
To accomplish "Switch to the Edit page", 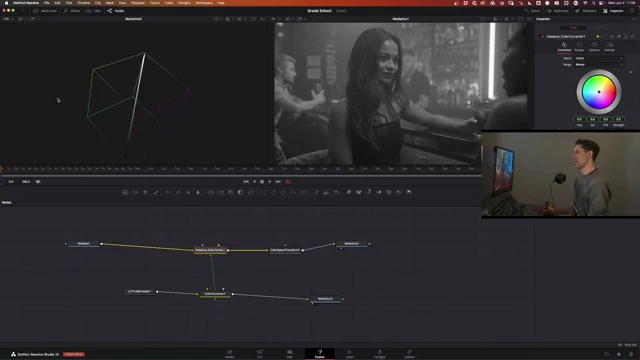I will tap(289, 354).
